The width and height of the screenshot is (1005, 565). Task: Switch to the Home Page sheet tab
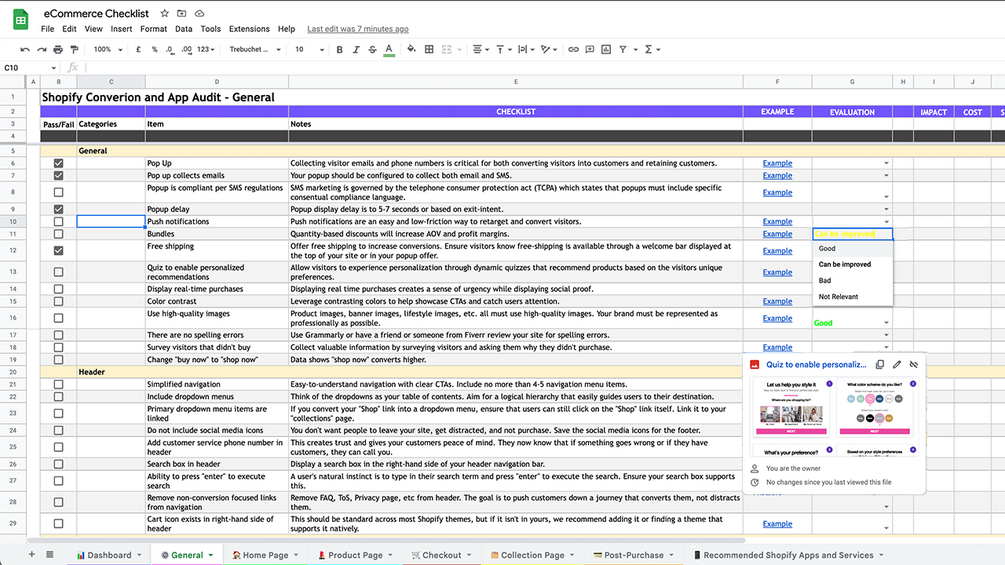pos(265,555)
